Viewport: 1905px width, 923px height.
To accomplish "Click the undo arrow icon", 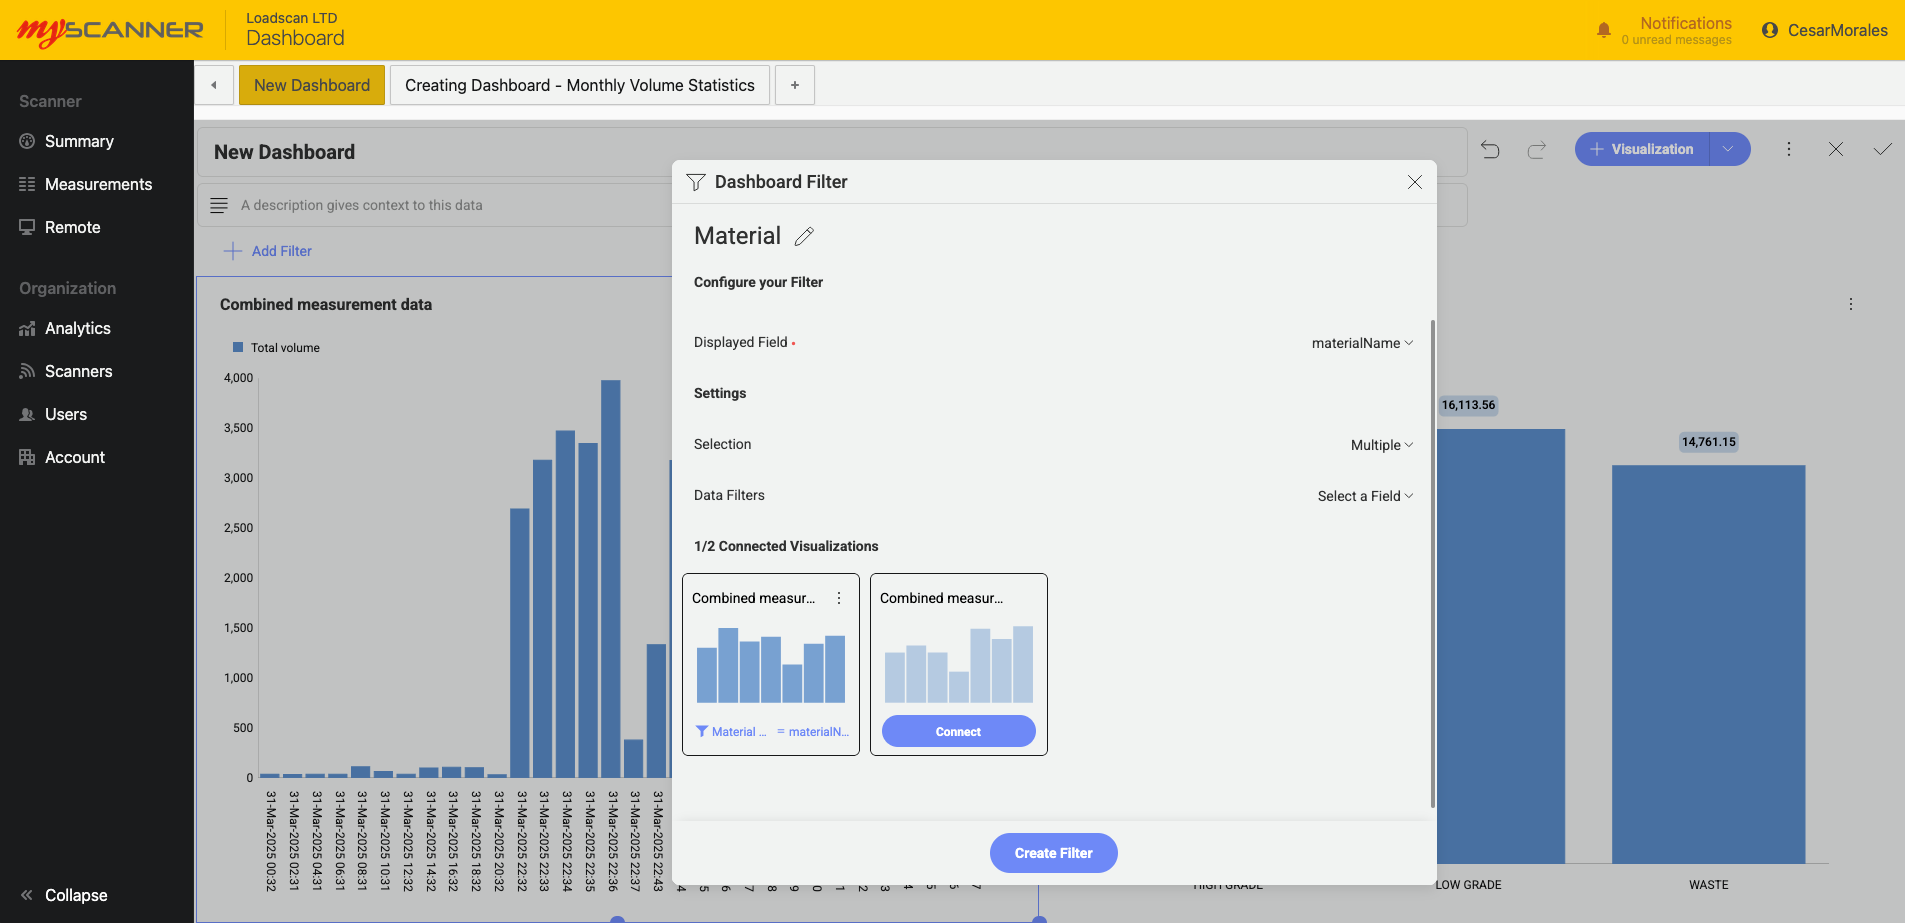I will 1490,149.
